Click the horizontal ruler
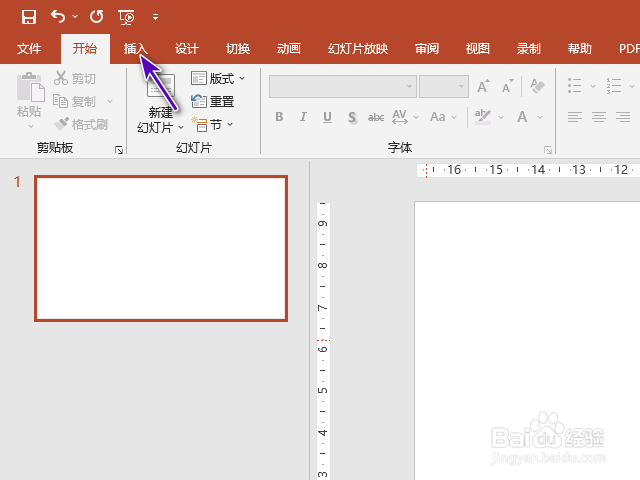The height and width of the screenshot is (480, 640). [528, 170]
